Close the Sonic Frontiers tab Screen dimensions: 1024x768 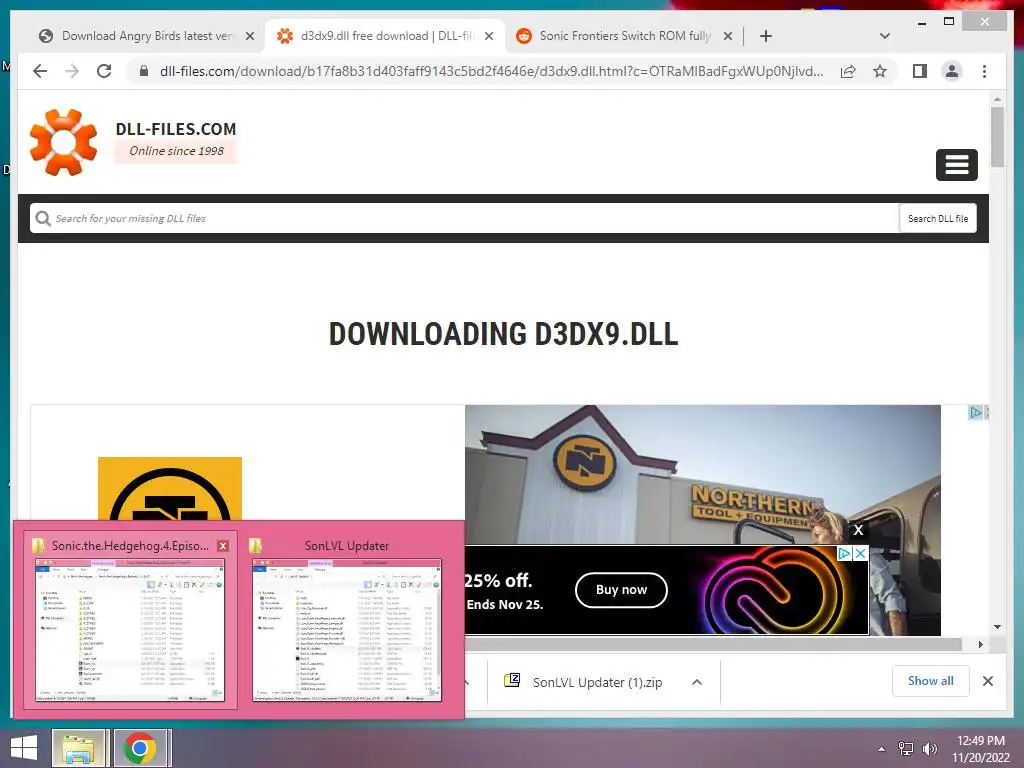point(728,36)
